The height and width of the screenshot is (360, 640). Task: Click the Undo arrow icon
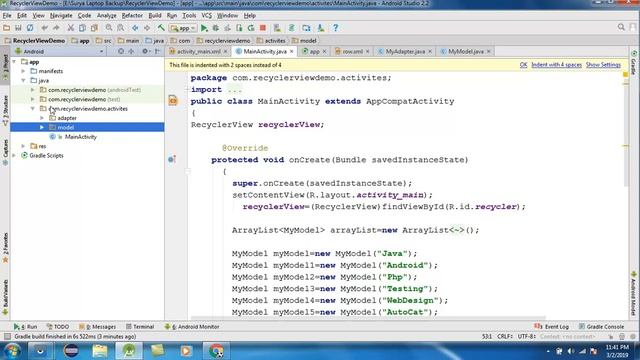click(x=44, y=28)
